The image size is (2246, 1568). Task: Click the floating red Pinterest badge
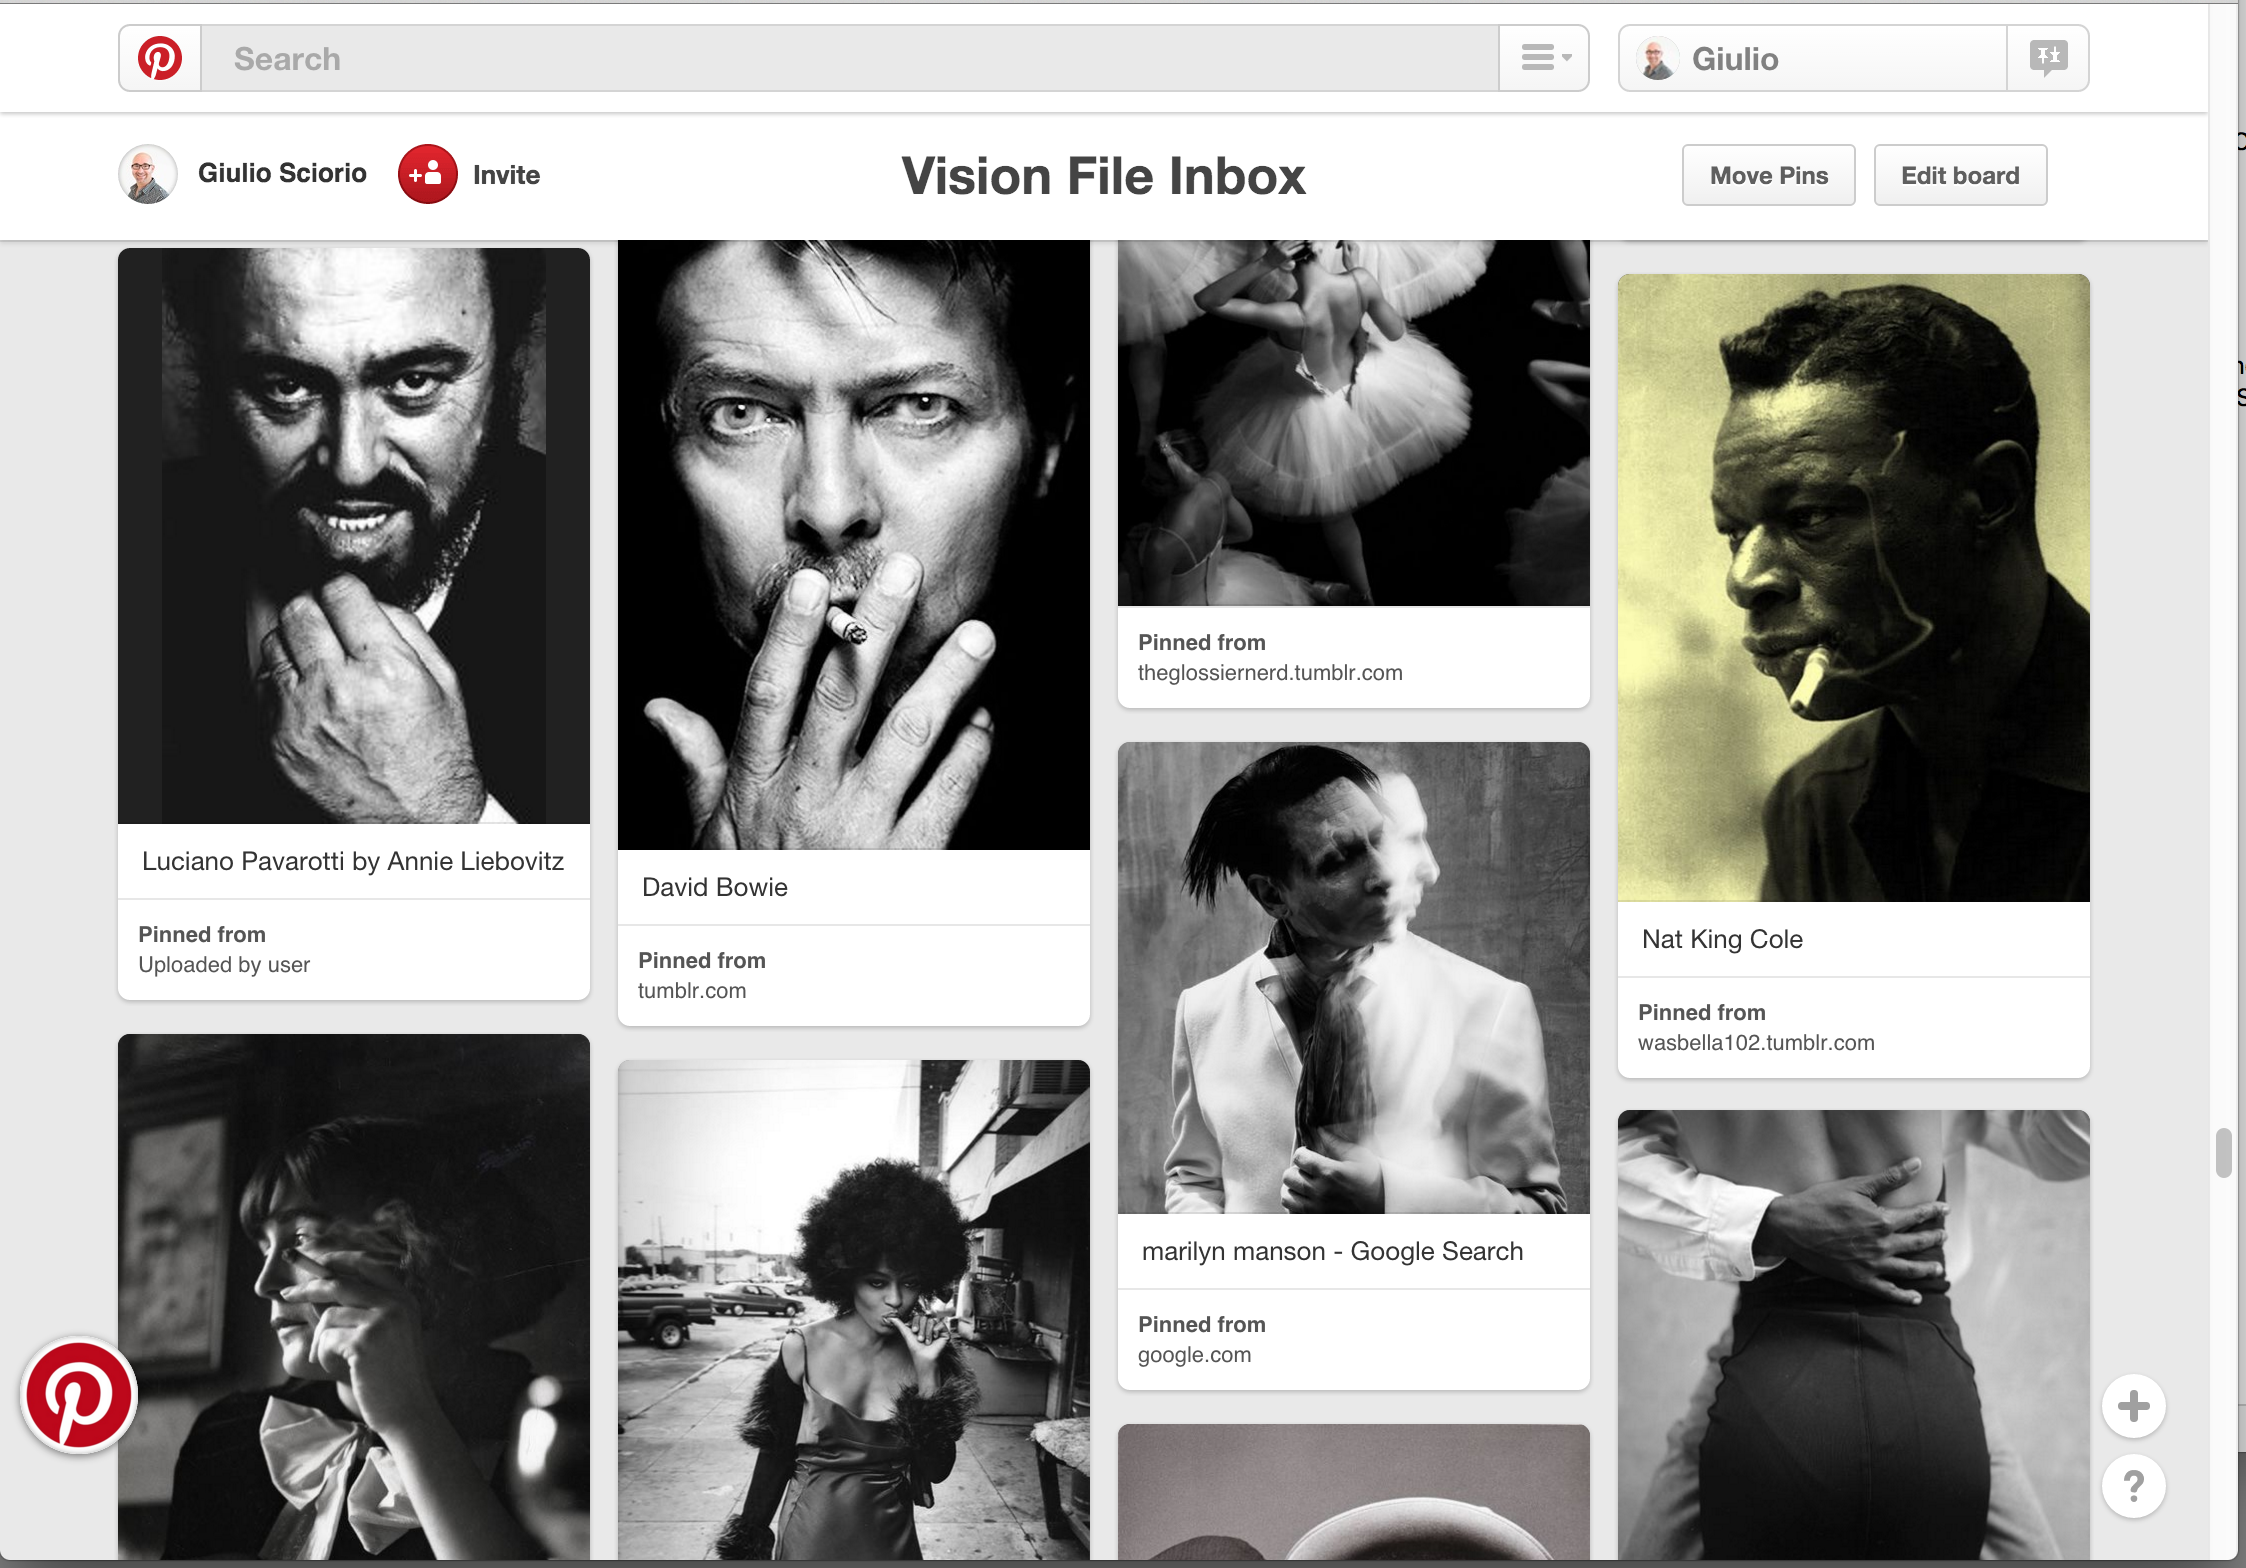[x=79, y=1395]
